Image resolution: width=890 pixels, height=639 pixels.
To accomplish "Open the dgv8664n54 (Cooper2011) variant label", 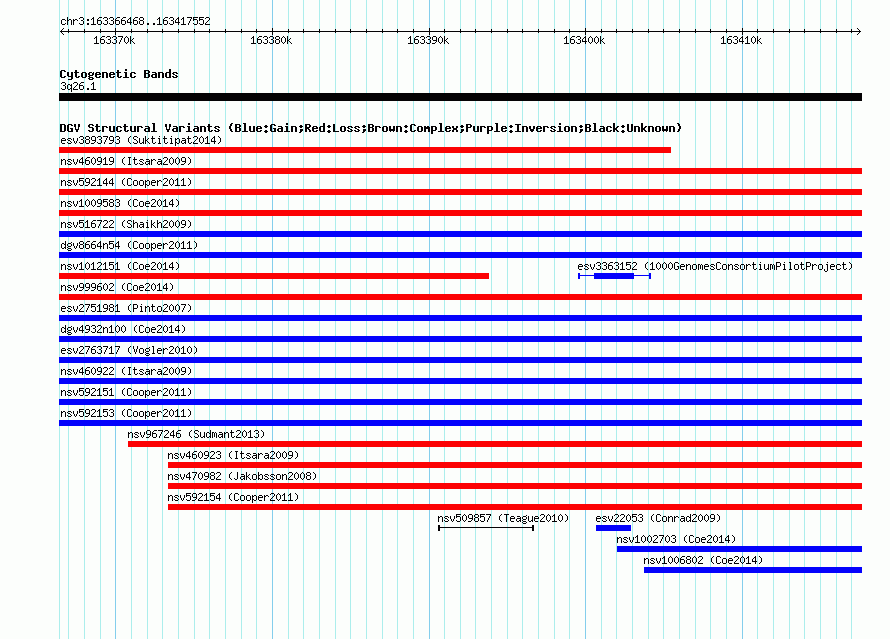I will (x=129, y=245).
